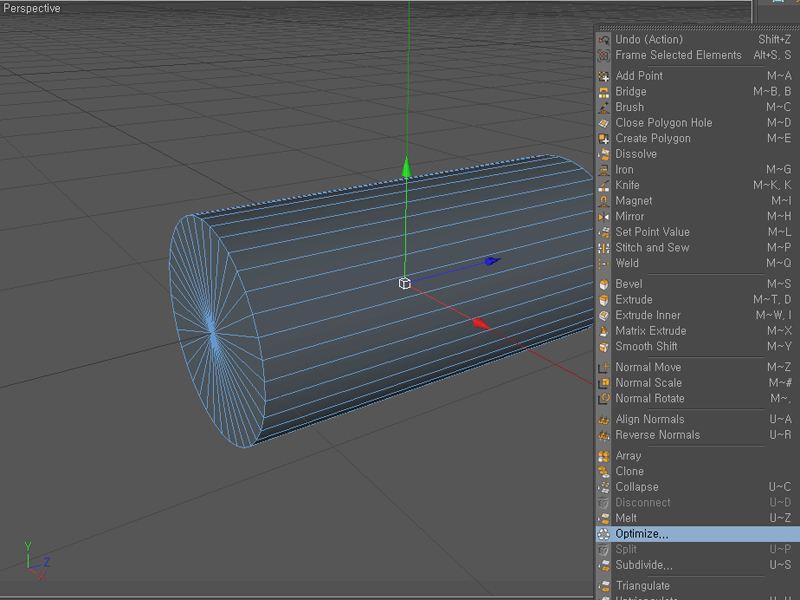Click the Optimize... gear icon
This screenshot has width=800, height=600.
tap(604, 534)
